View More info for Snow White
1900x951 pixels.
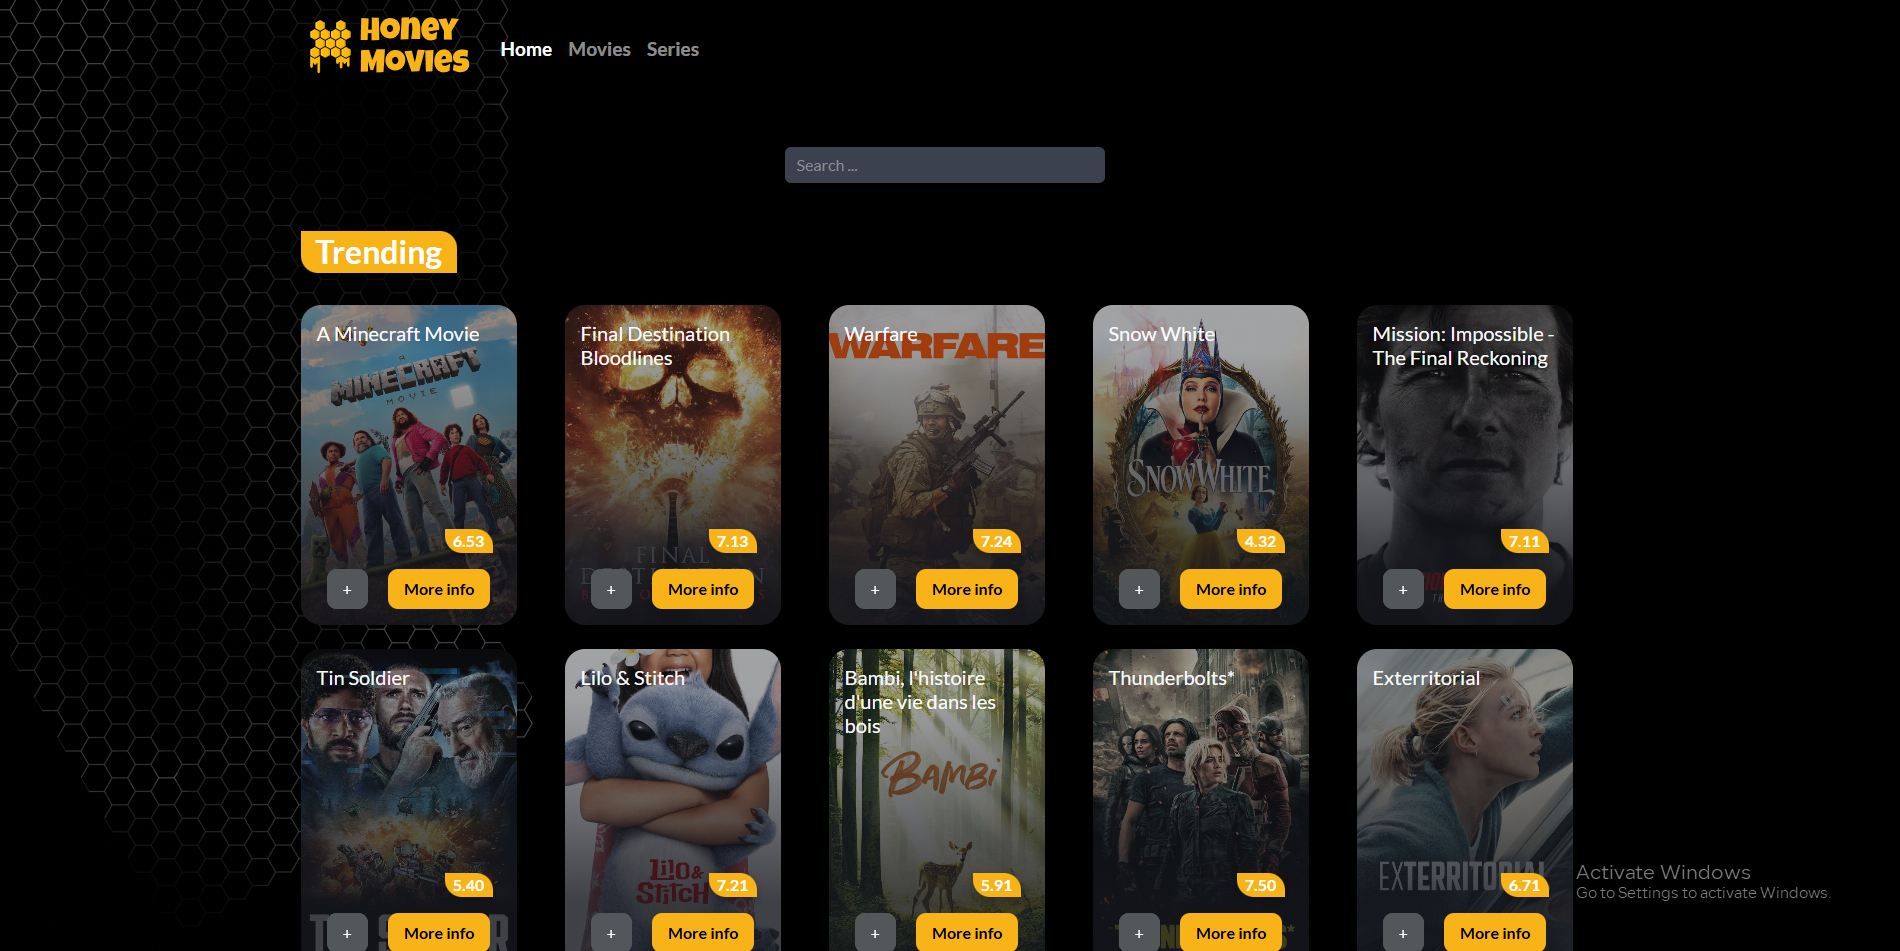(1231, 589)
